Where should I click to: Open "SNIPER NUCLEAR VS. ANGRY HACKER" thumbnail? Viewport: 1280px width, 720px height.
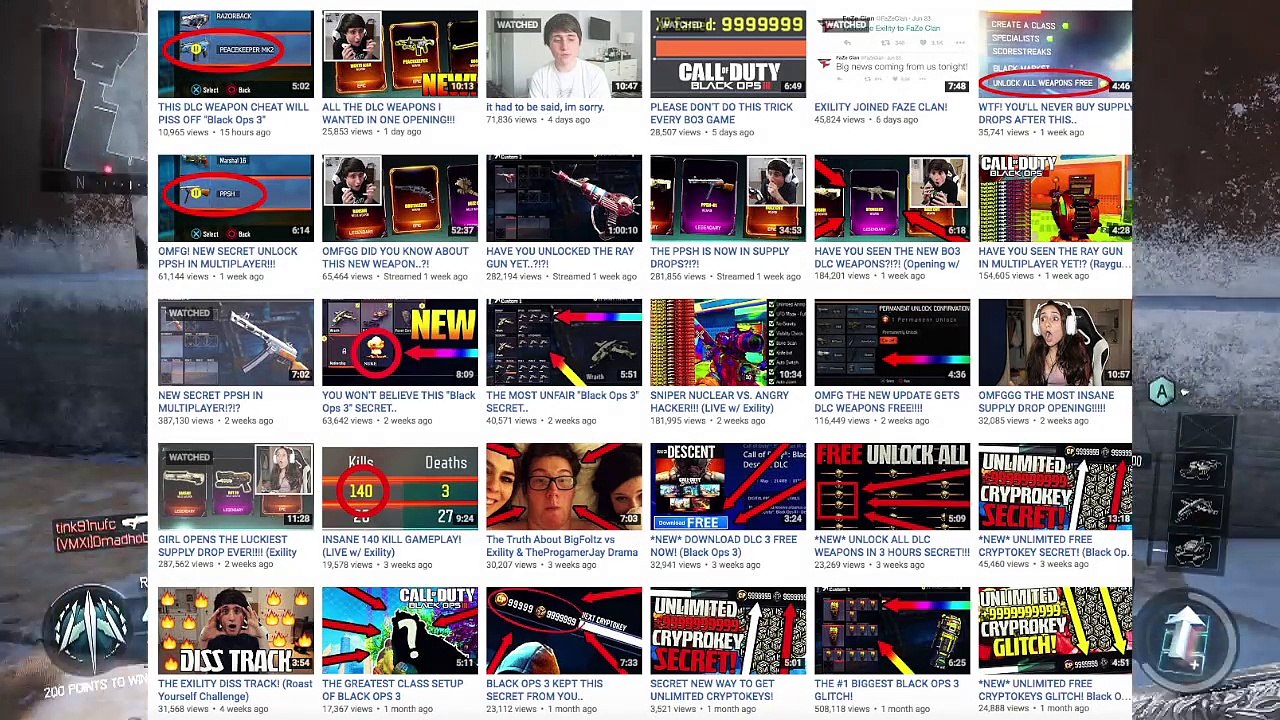click(x=728, y=342)
